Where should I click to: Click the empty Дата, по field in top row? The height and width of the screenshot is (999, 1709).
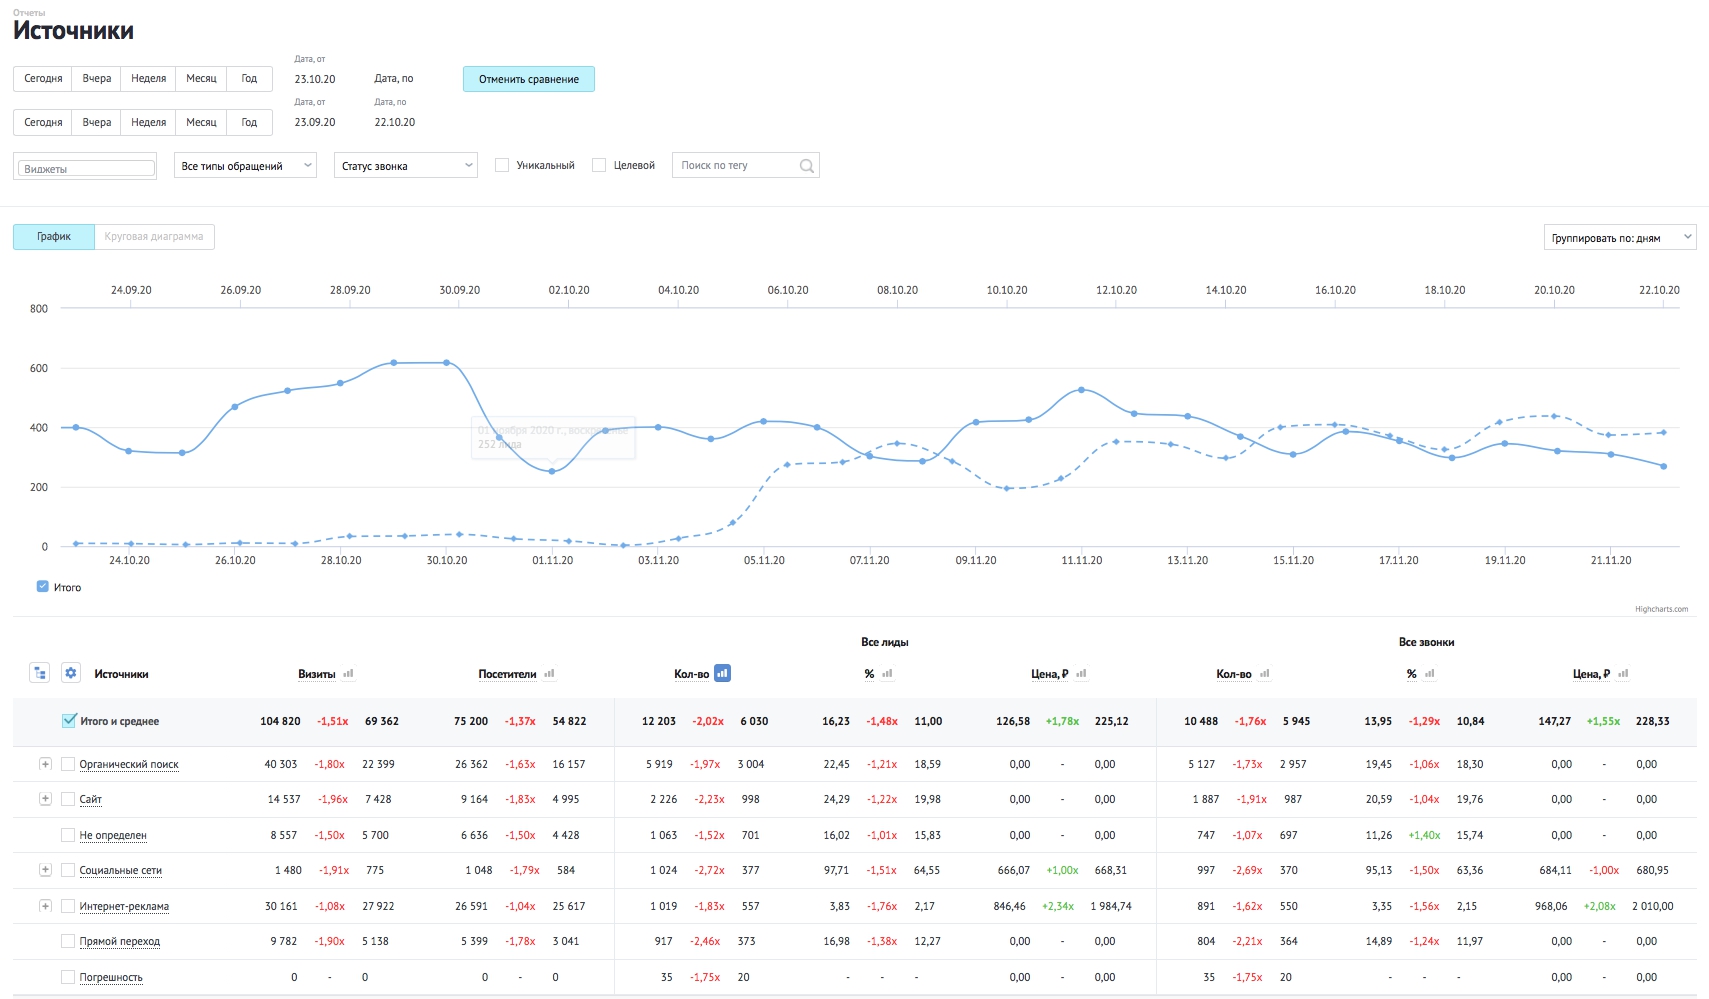pyautogui.click(x=394, y=78)
